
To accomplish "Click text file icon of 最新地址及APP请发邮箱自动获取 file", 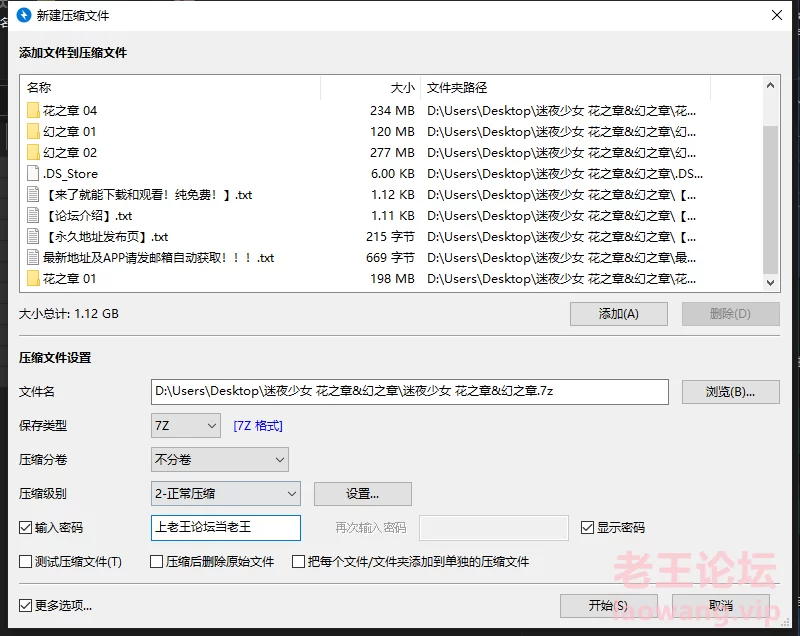I will [33, 258].
